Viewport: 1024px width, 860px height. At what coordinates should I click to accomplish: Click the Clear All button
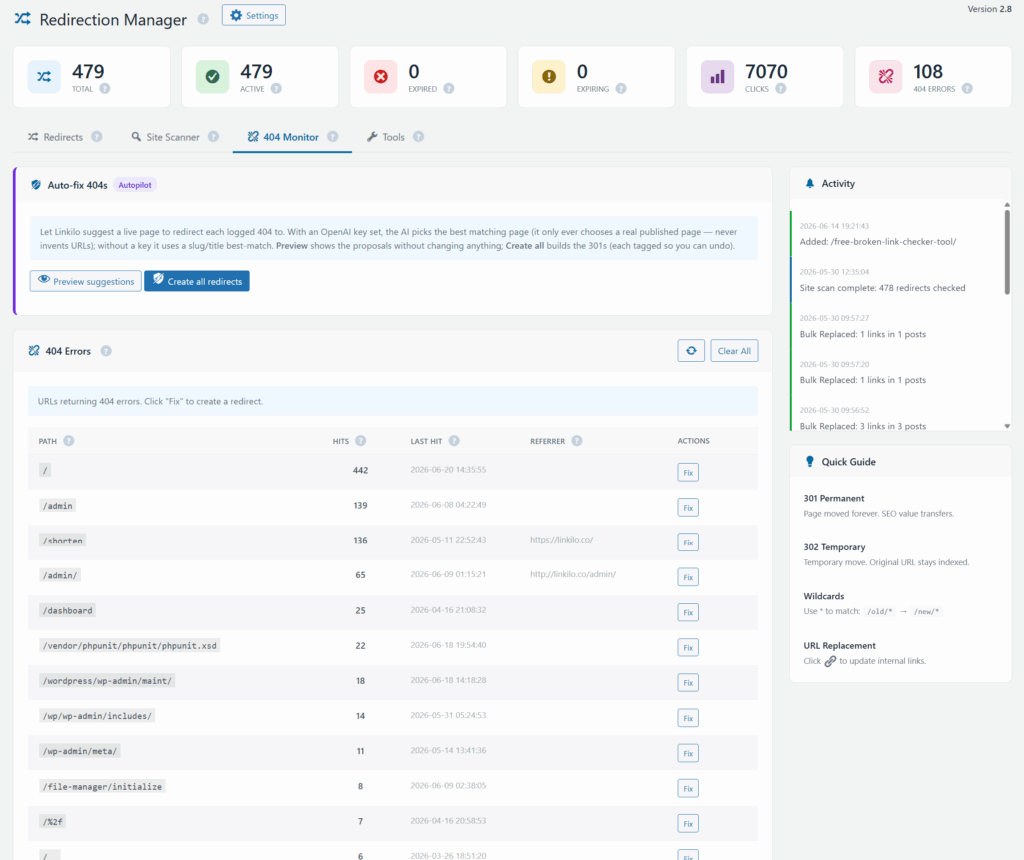point(734,351)
